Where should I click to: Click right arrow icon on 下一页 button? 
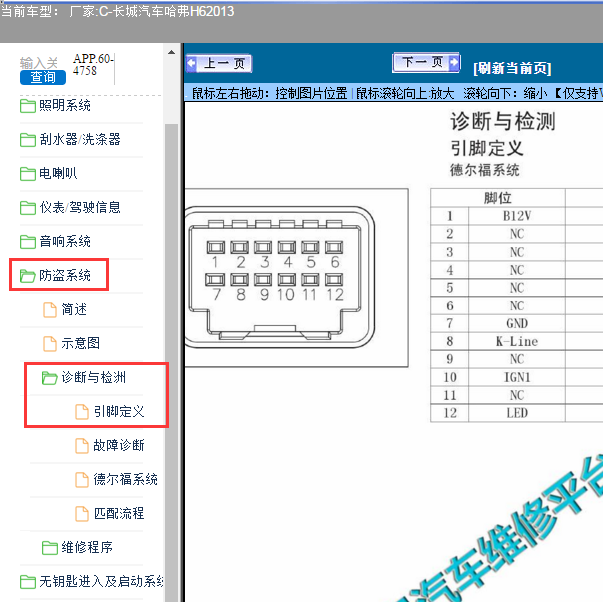pos(454,62)
